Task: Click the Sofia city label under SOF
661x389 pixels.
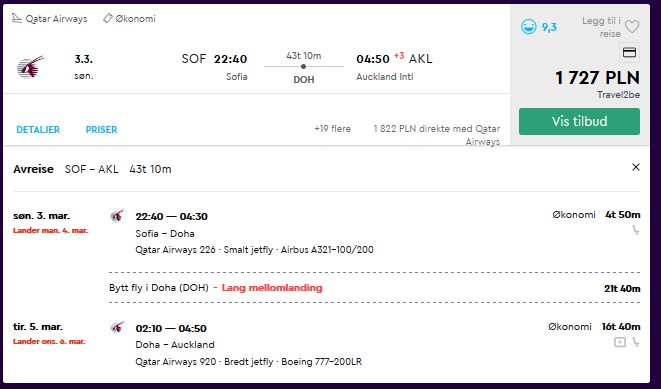Action: point(236,77)
